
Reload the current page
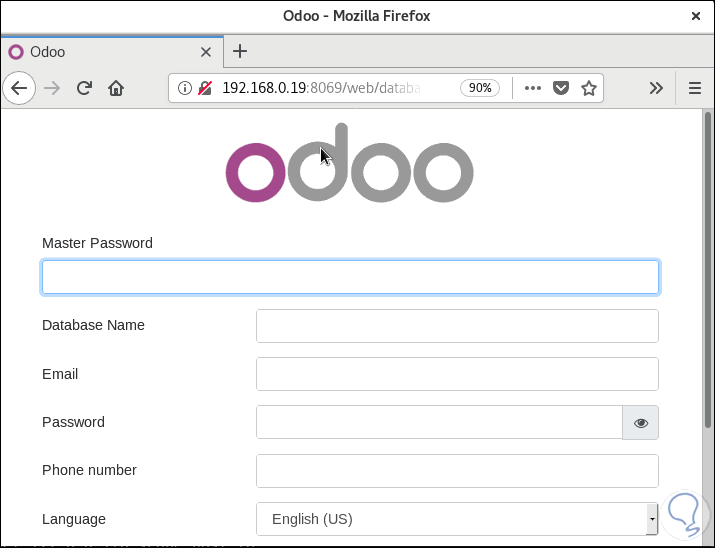(x=84, y=88)
